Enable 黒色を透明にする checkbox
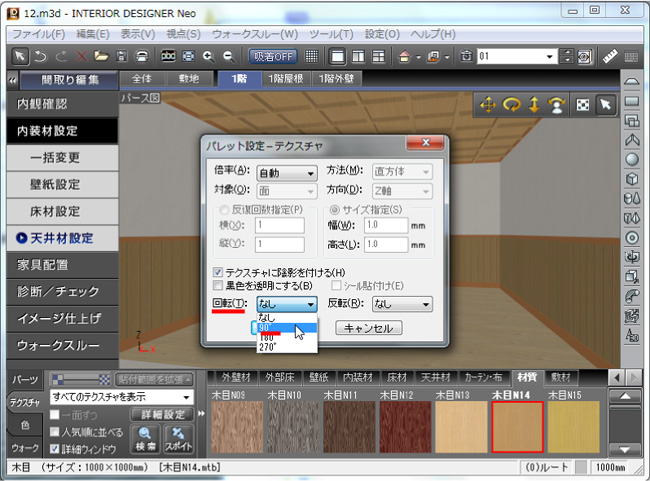This screenshot has width=650, height=481. coord(219,285)
